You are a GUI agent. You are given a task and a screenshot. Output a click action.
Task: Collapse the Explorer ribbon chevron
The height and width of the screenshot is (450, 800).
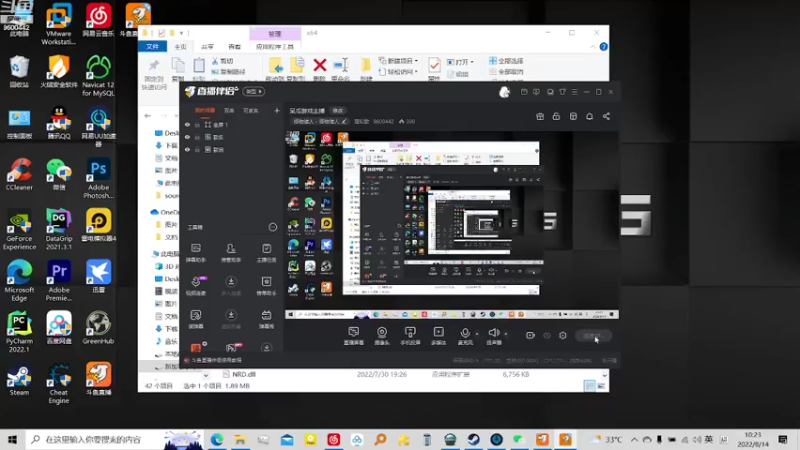tap(592, 46)
